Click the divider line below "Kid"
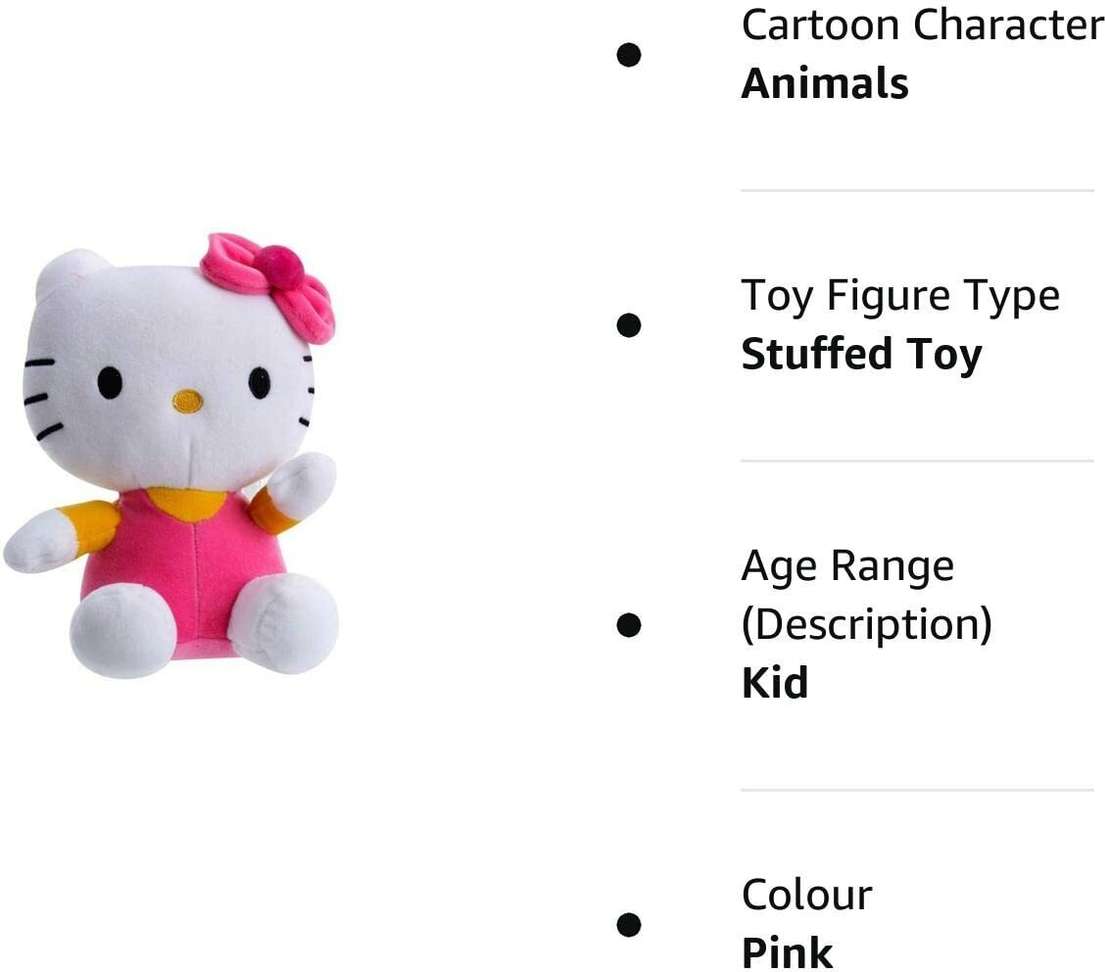This screenshot has width=1105, height=972. pos(917,790)
